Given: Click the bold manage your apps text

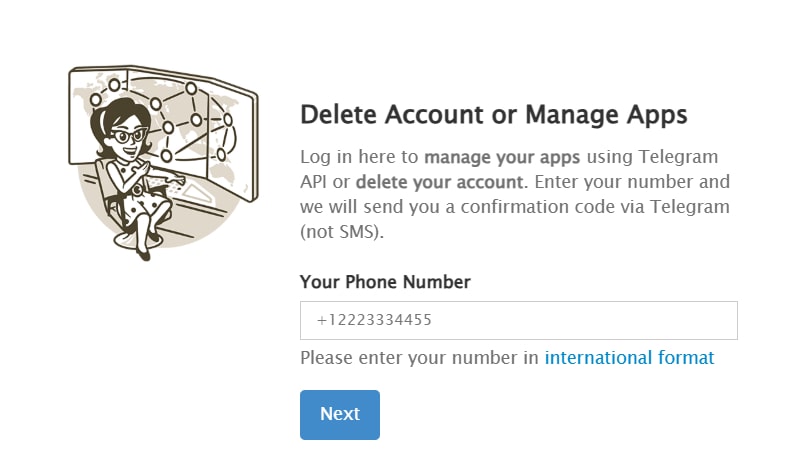Looking at the screenshot, I should click(x=502, y=157).
